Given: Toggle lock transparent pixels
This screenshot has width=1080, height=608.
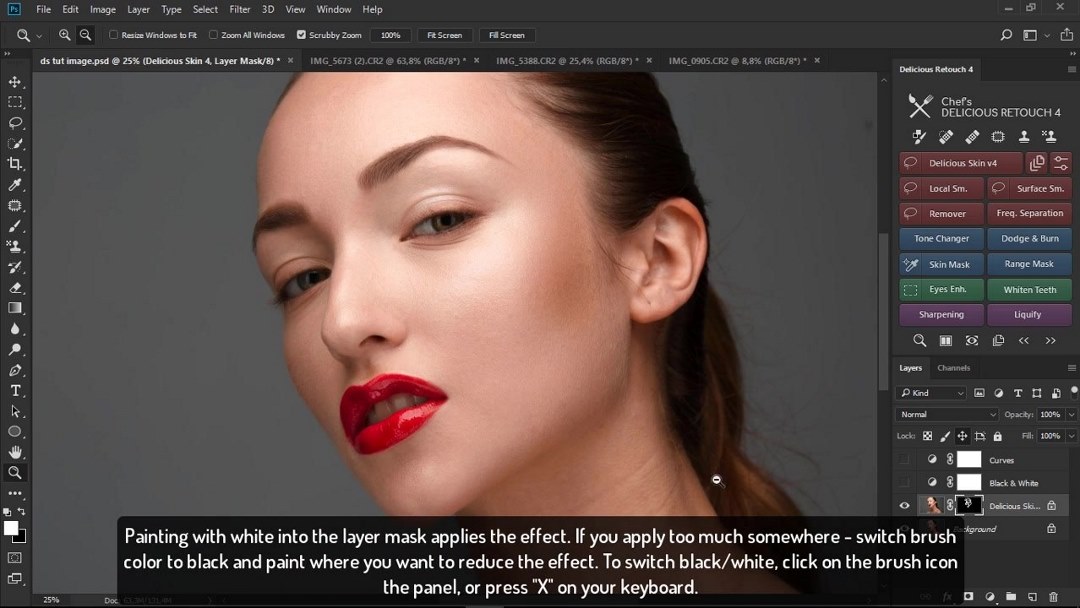Looking at the screenshot, I should coord(928,436).
